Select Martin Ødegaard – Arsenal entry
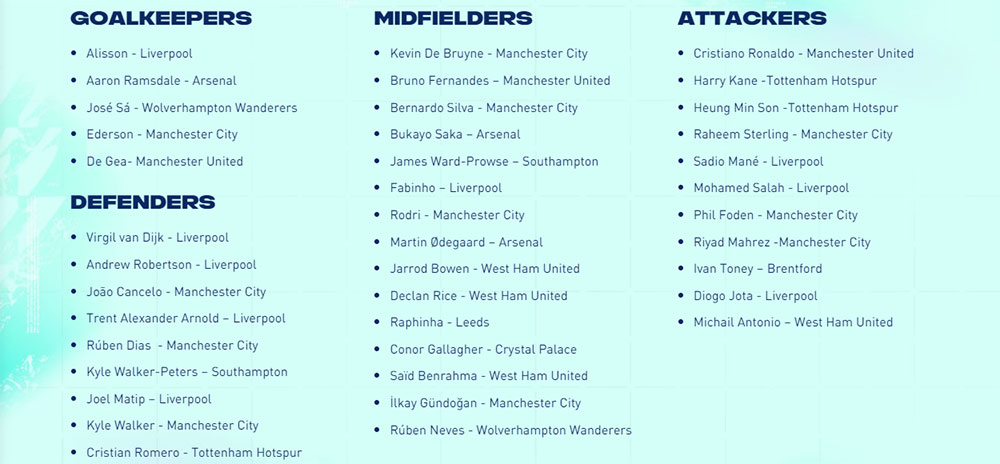The height and width of the screenshot is (464, 1000). [x=467, y=242]
